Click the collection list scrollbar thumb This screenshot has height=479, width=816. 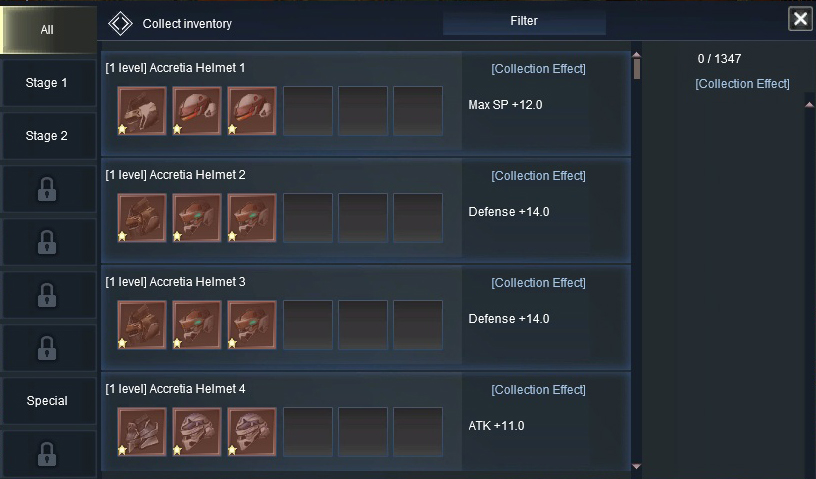(x=637, y=69)
